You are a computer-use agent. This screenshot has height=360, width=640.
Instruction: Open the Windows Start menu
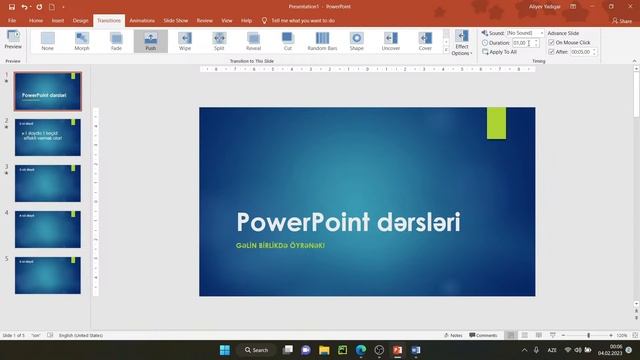click(224, 350)
